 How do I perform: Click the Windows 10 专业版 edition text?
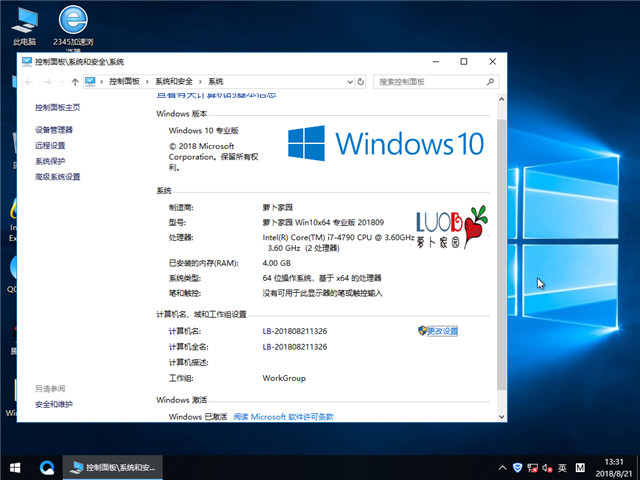[x=204, y=131]
